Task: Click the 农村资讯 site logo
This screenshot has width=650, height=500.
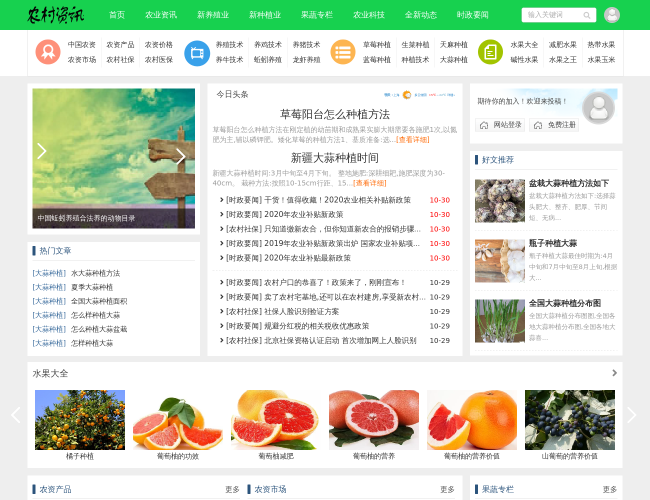Action: [56, 15]
